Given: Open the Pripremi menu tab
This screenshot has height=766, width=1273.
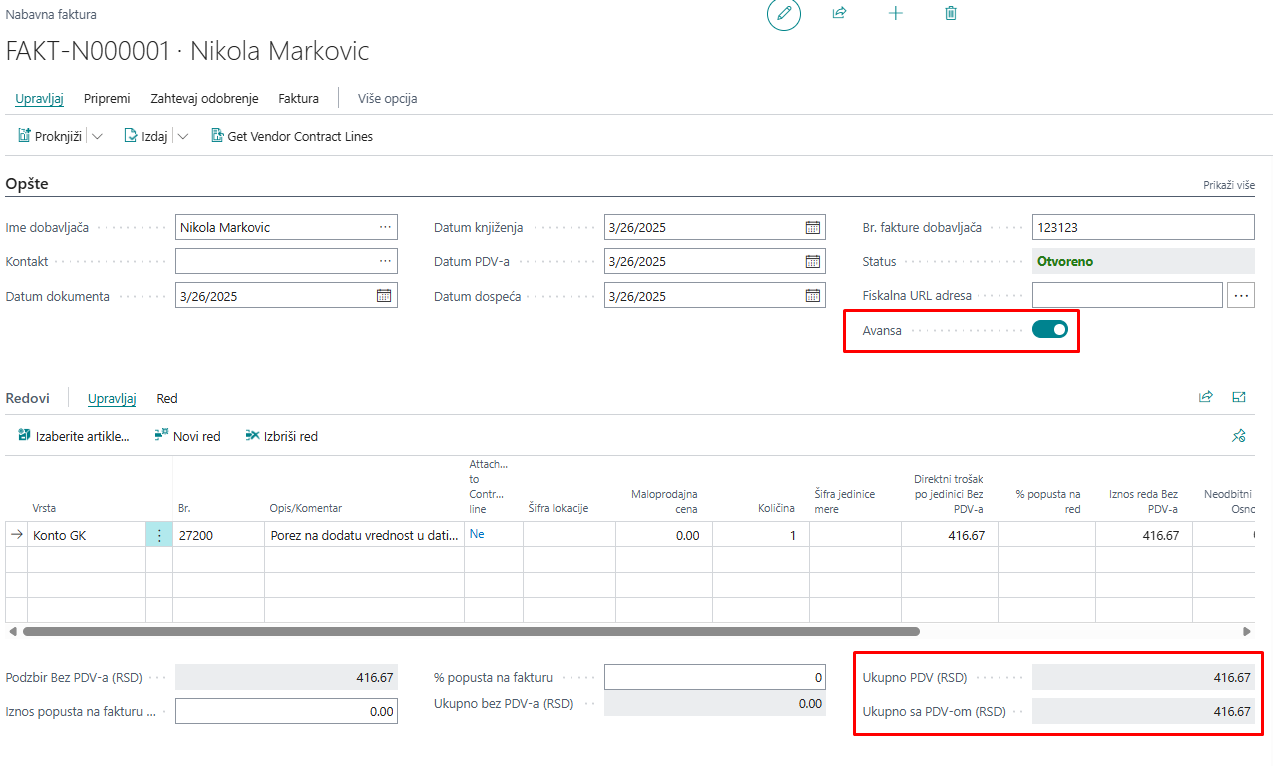Looking at the screenshot, I should (x=107, y=98).
